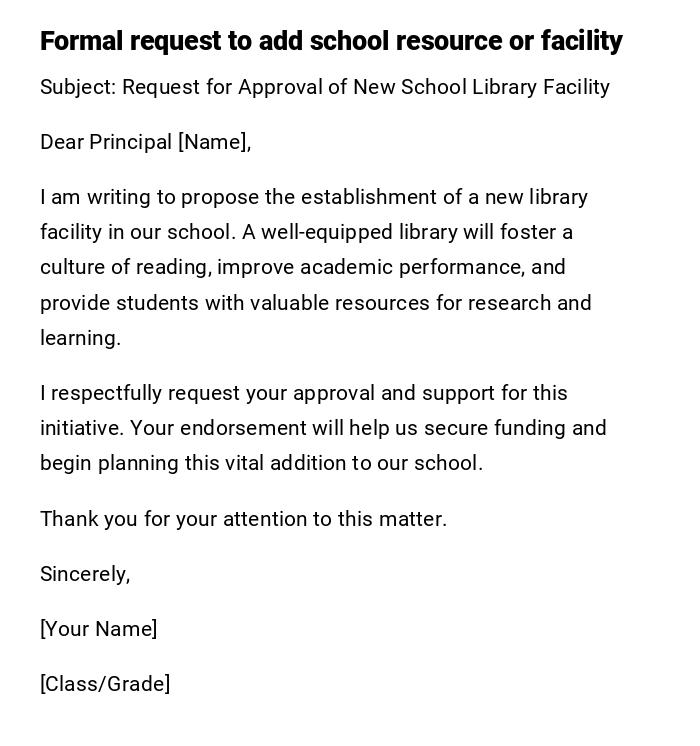Click the line "I respectfully request your approval"
This screenshot has height=746, width=700.
coord(303,393)
